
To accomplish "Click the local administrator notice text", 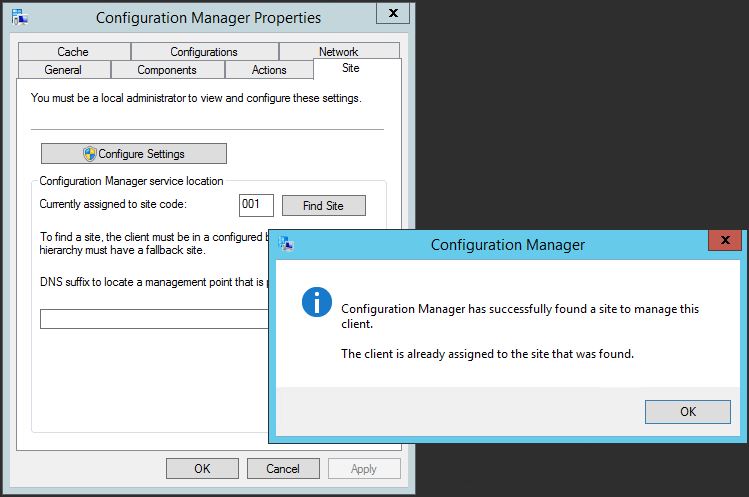I will coord(196,98).
